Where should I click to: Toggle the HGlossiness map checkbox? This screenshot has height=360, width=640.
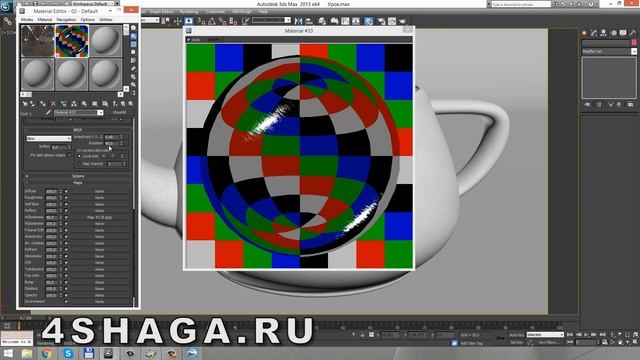tap(66, 217)
